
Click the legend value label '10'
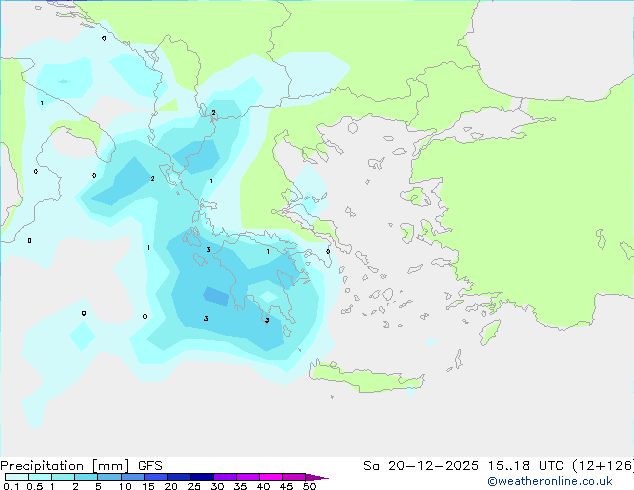pos(125,486)
